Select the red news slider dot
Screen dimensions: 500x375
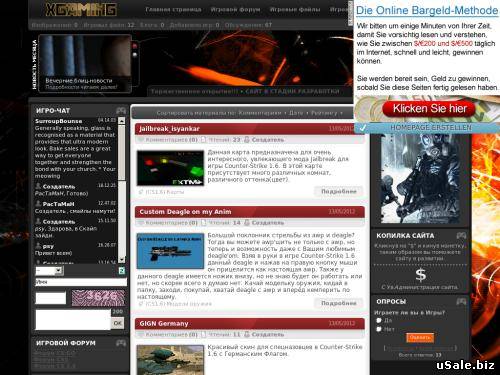[135, 46]
